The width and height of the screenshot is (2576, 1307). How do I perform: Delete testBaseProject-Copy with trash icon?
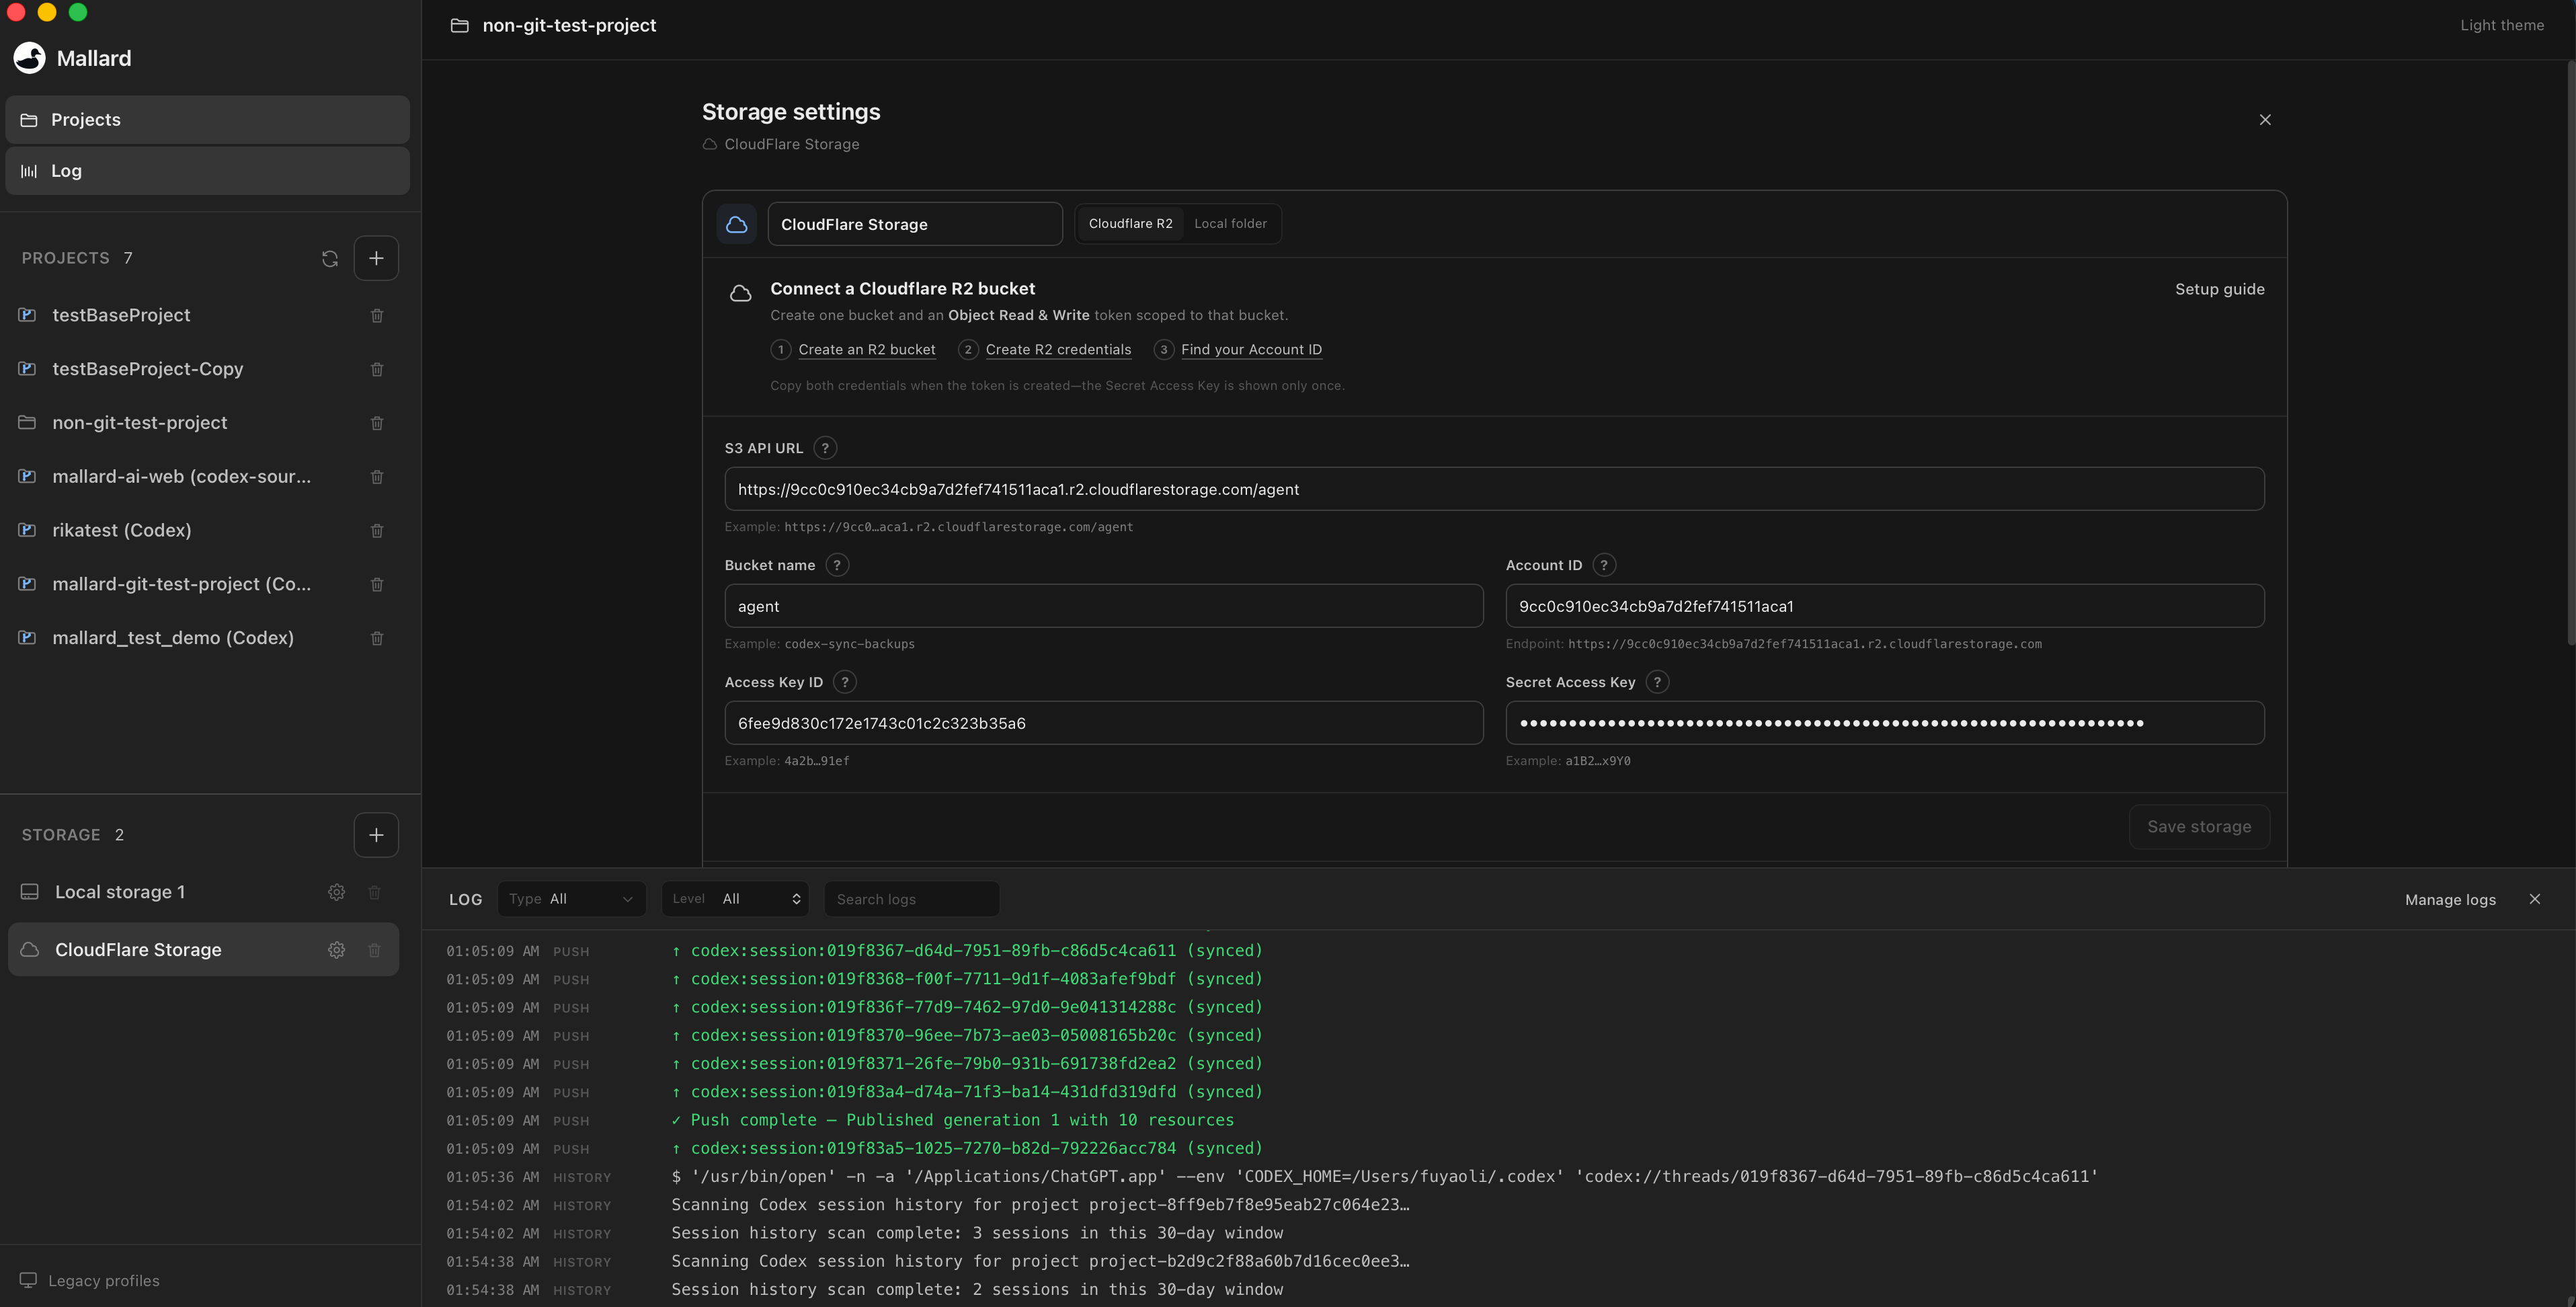377,369
